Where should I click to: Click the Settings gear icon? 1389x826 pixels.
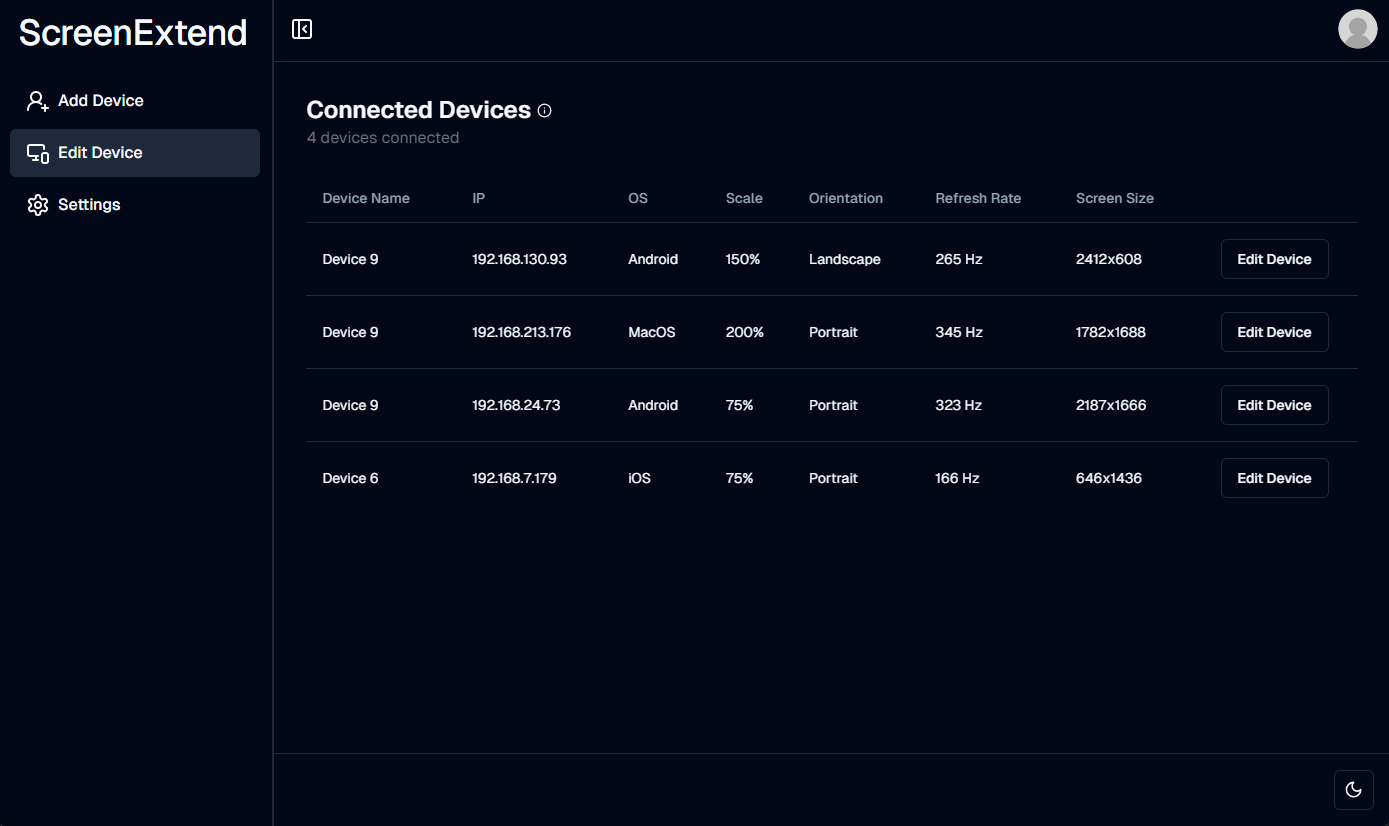pyautogui.click(x=38, y=205)
